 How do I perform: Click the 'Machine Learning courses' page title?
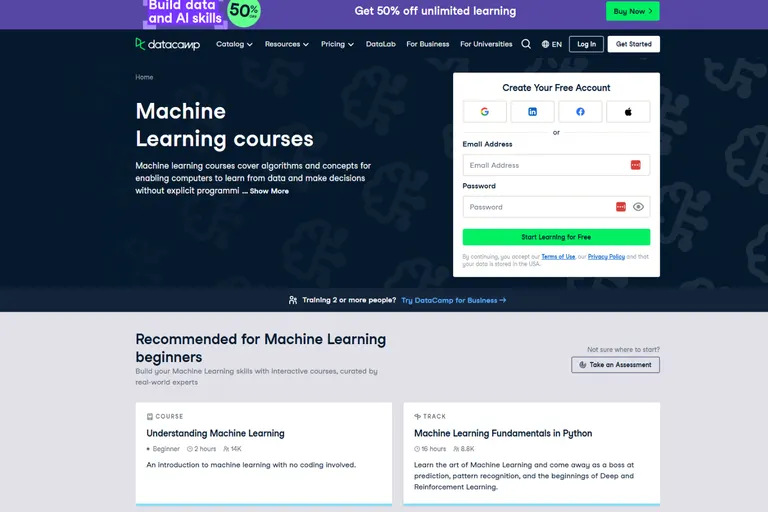[224, 125]
